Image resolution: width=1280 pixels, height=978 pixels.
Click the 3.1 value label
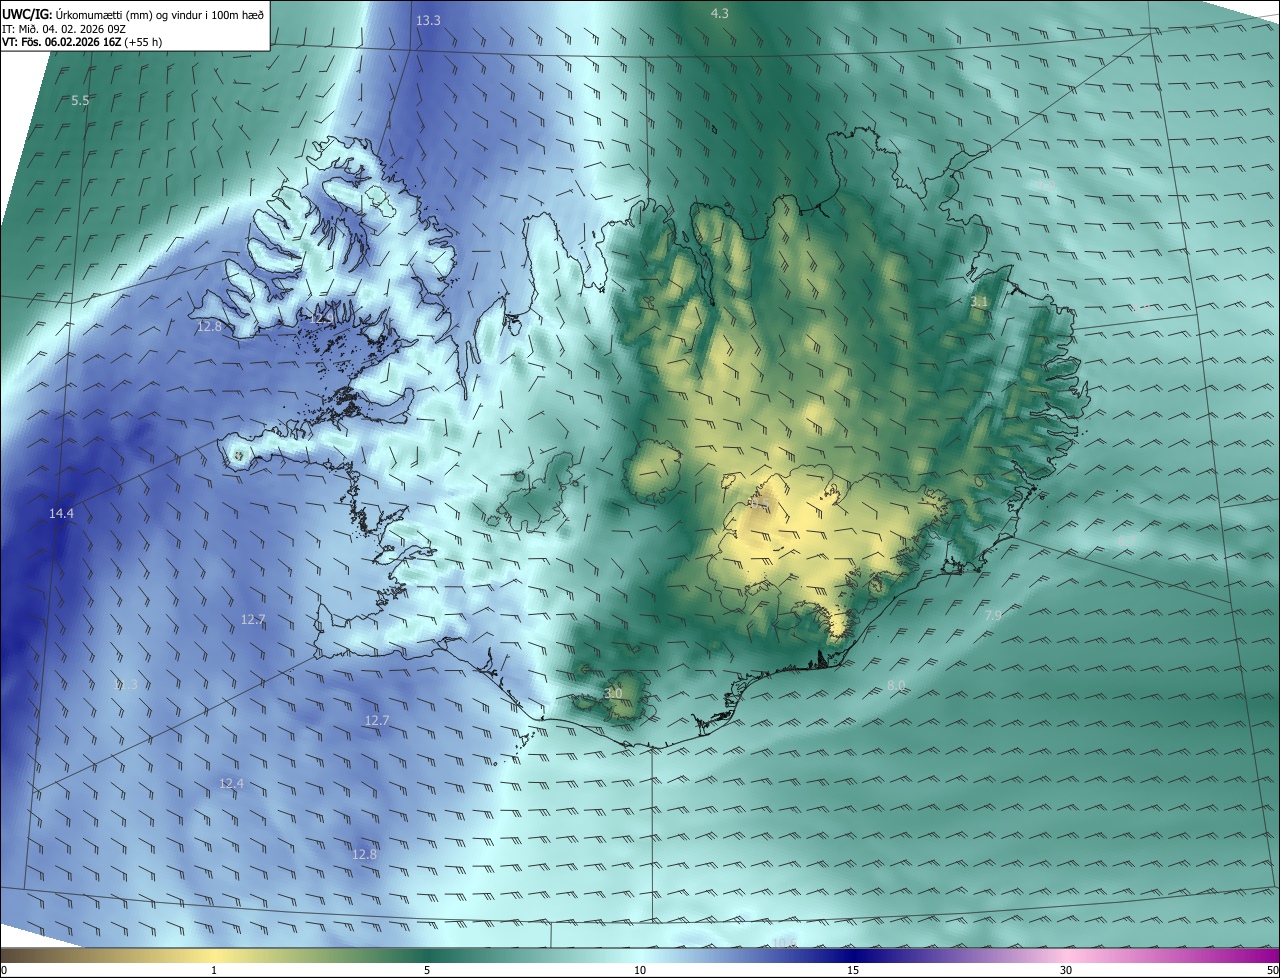pyautogui.click(x=979, y=301)
